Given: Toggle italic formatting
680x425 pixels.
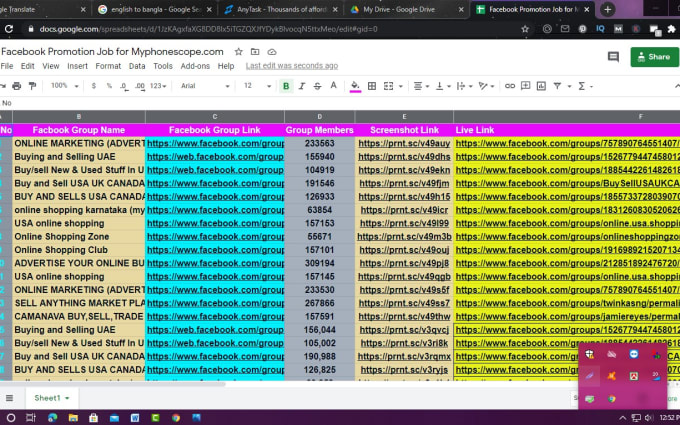Looking at the screenshot, I should pos(302,86).
